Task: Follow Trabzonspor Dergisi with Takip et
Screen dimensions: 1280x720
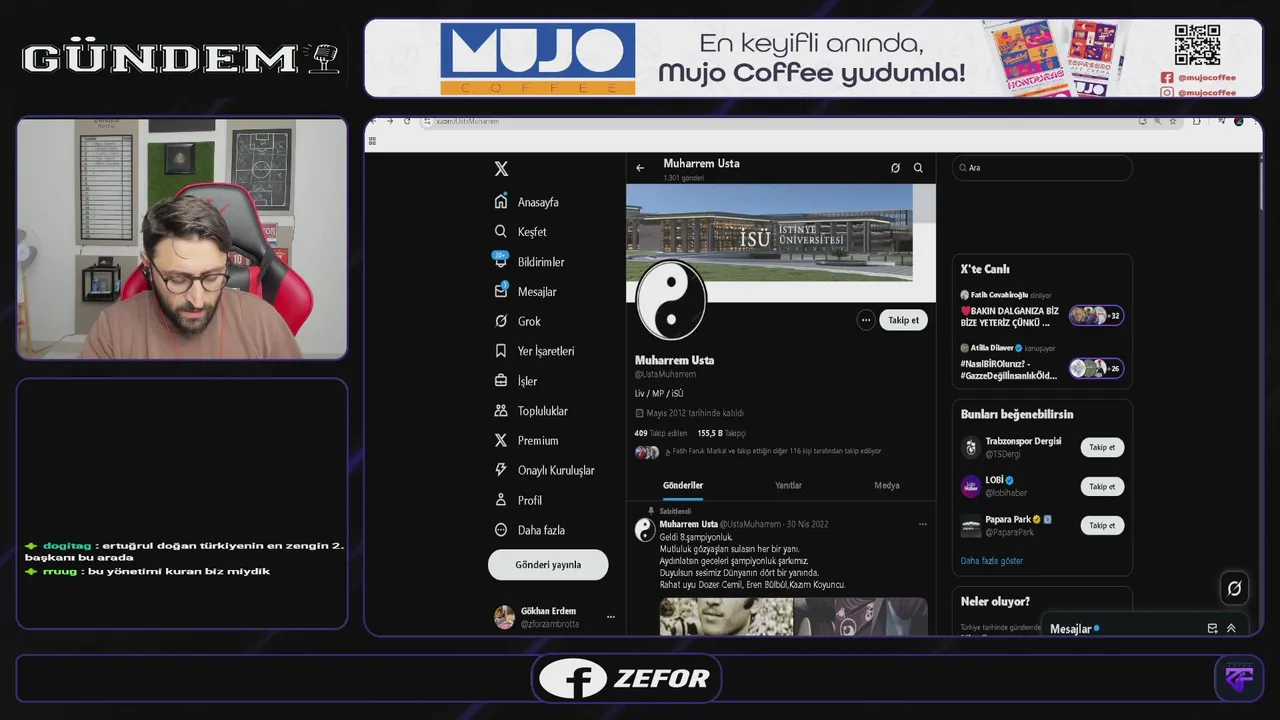Action: 1102,447
